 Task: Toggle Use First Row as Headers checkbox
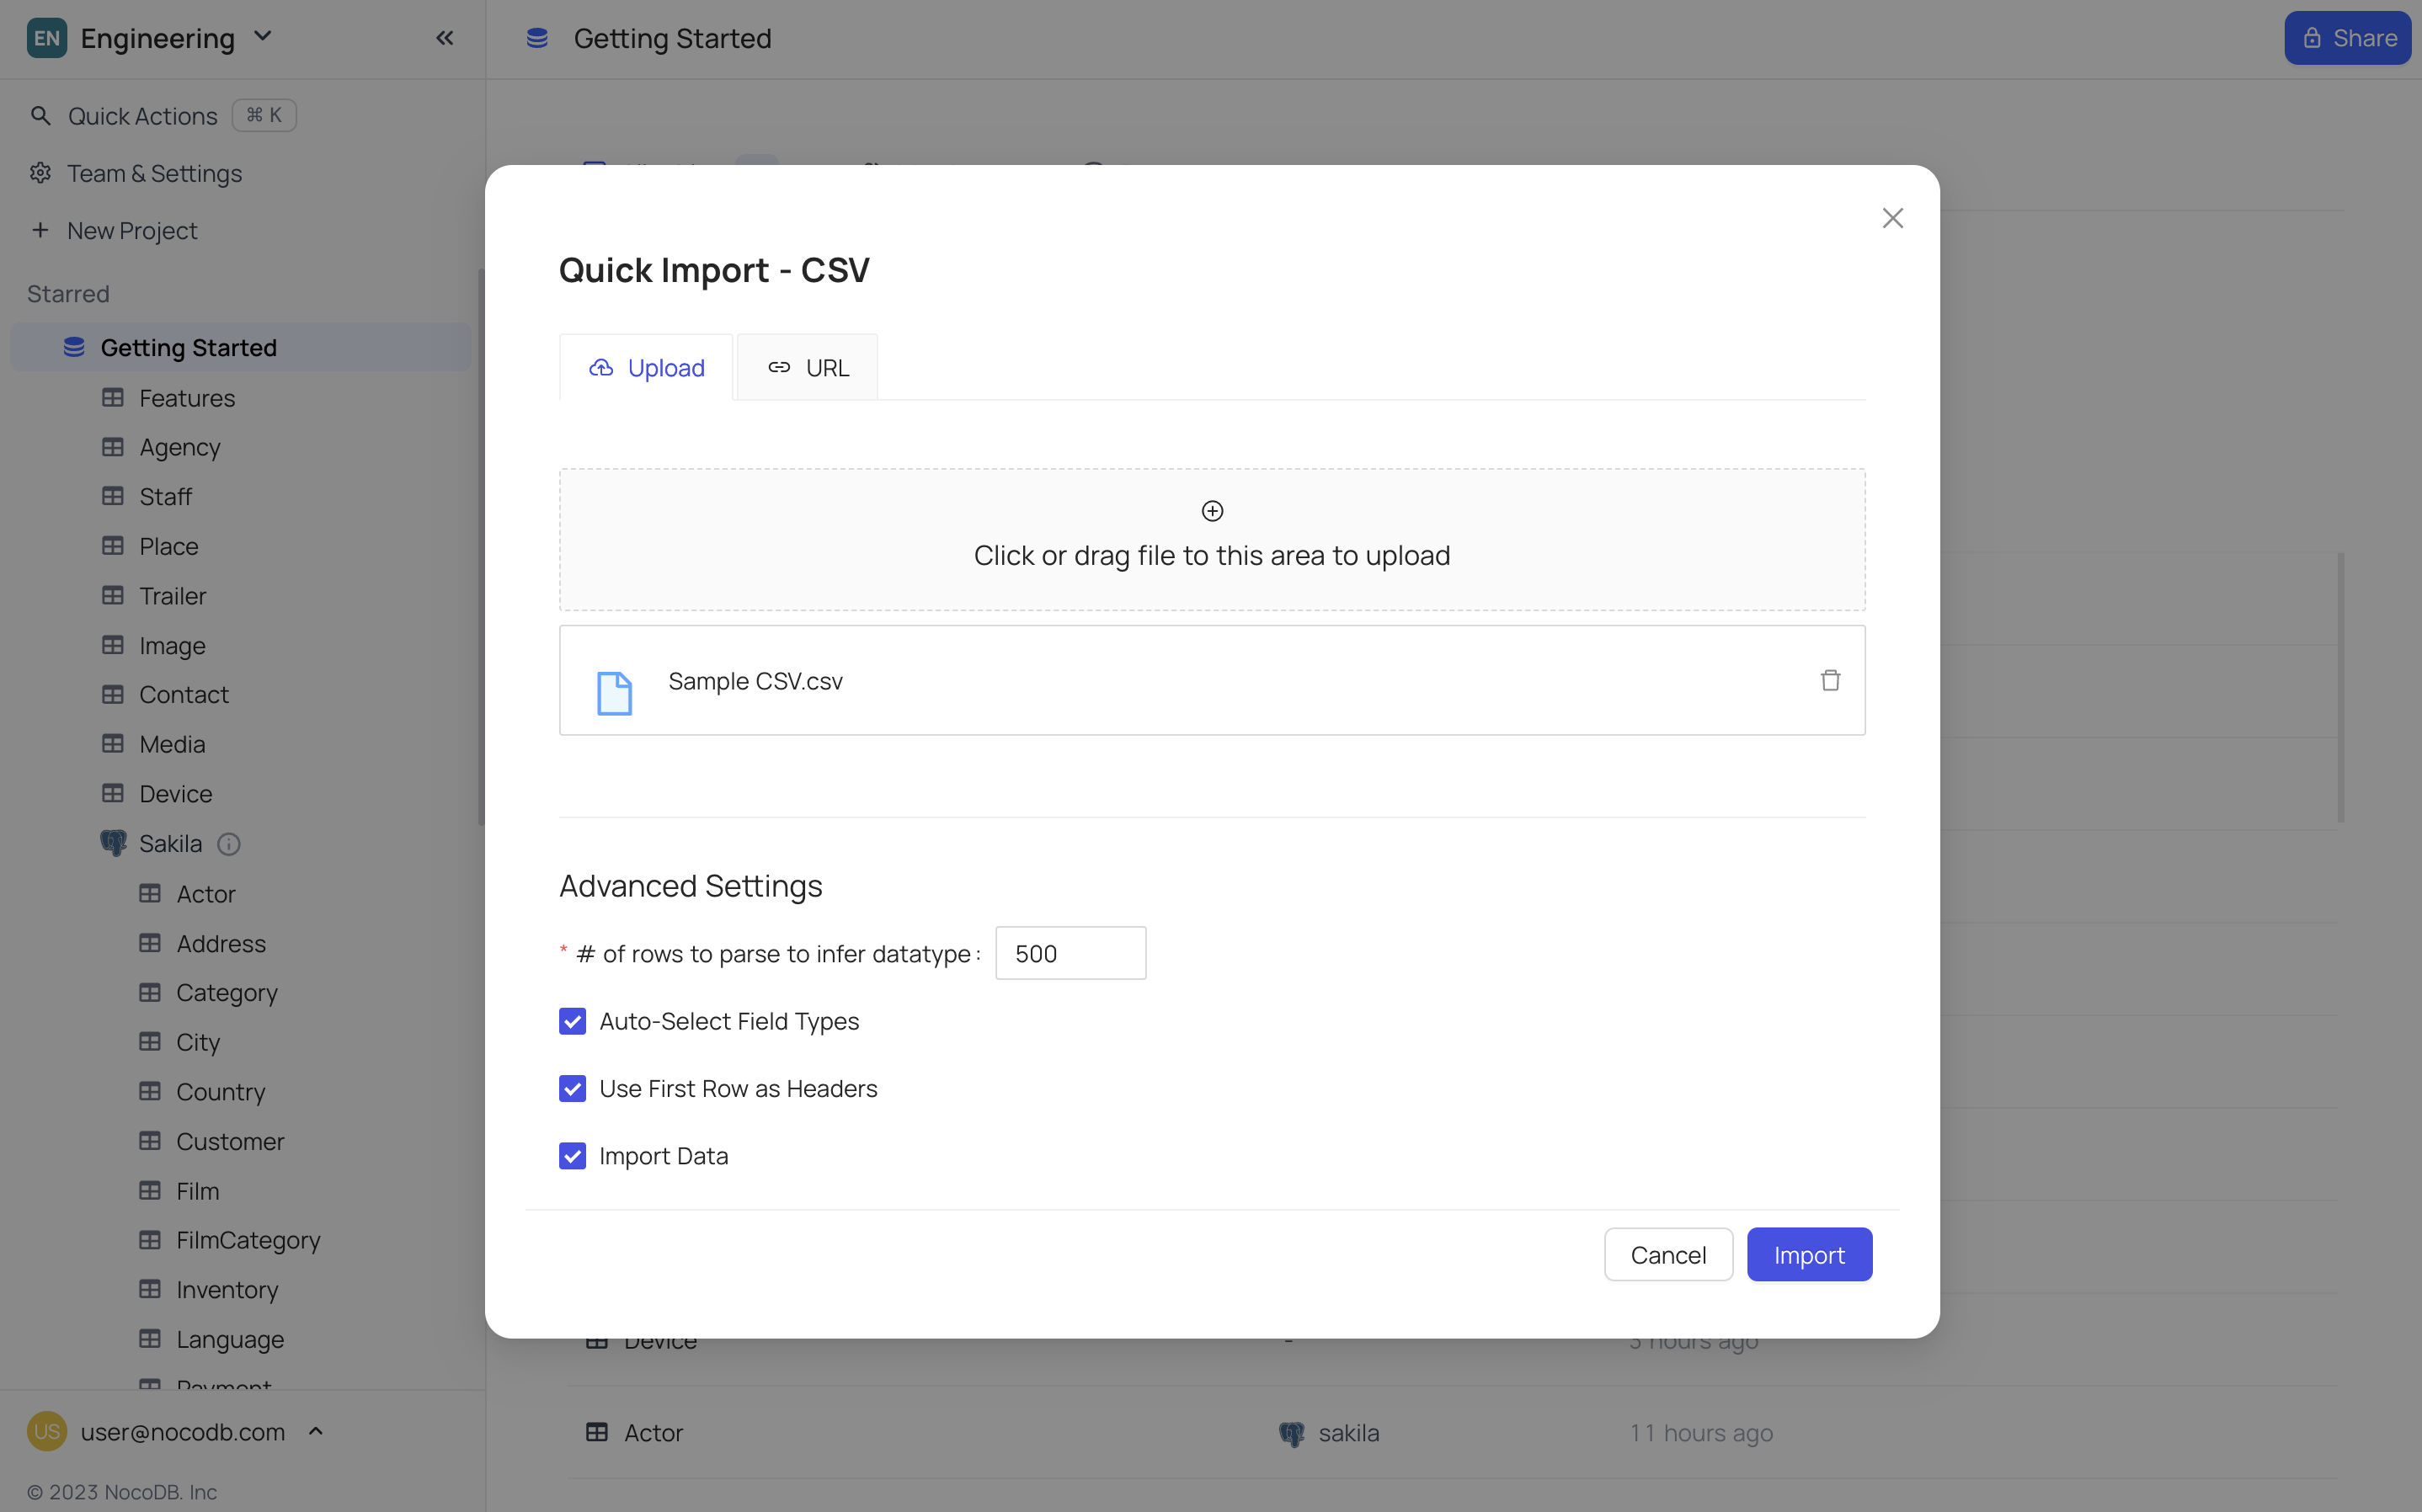[572, 1088]
